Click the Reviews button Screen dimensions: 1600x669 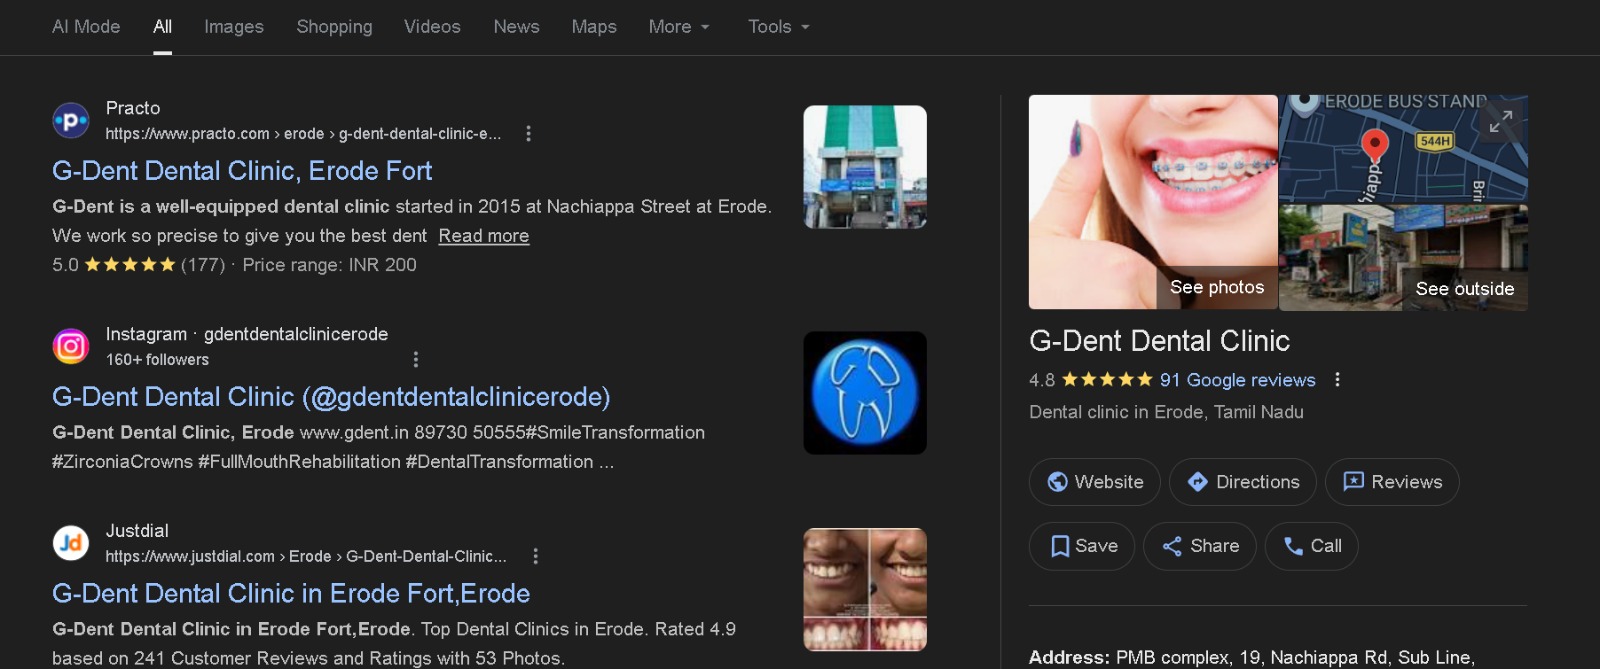(1392, 482)
